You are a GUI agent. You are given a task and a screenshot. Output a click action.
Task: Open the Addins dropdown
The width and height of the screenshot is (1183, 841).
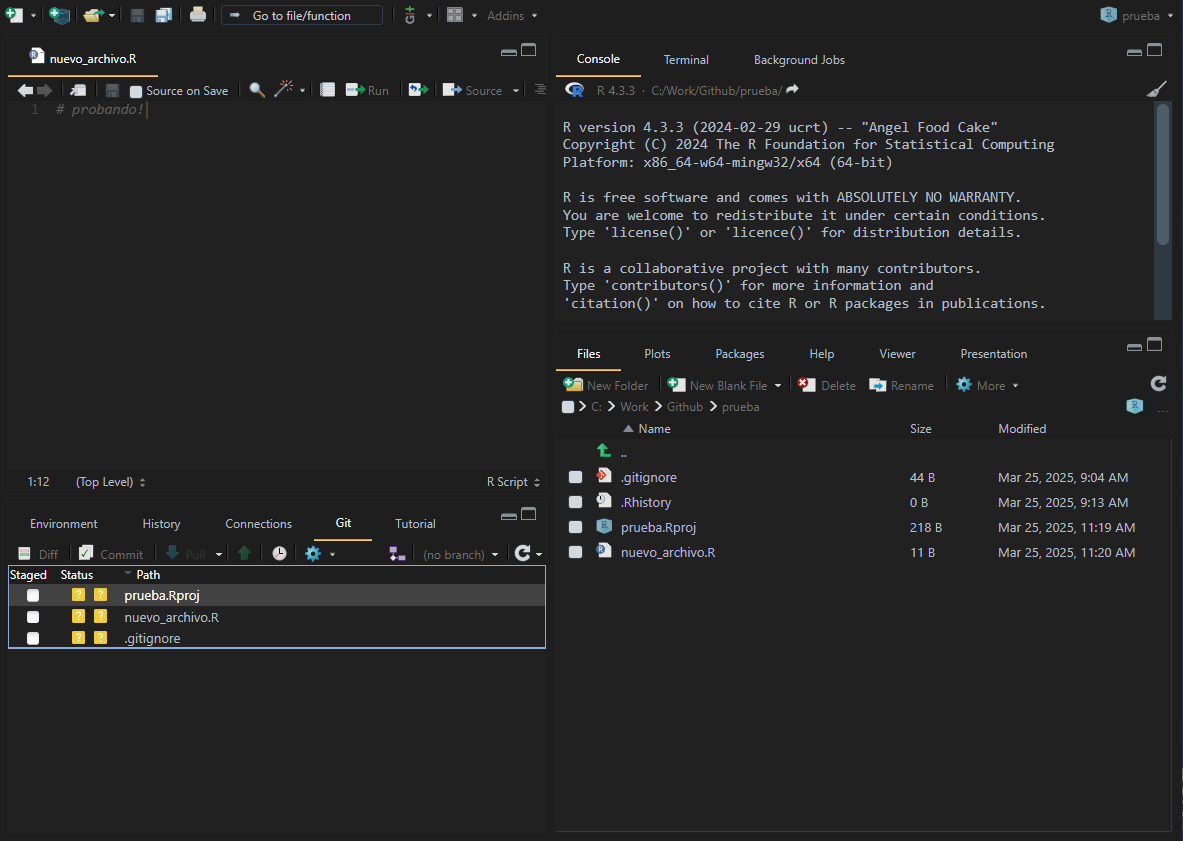[512, 16]
